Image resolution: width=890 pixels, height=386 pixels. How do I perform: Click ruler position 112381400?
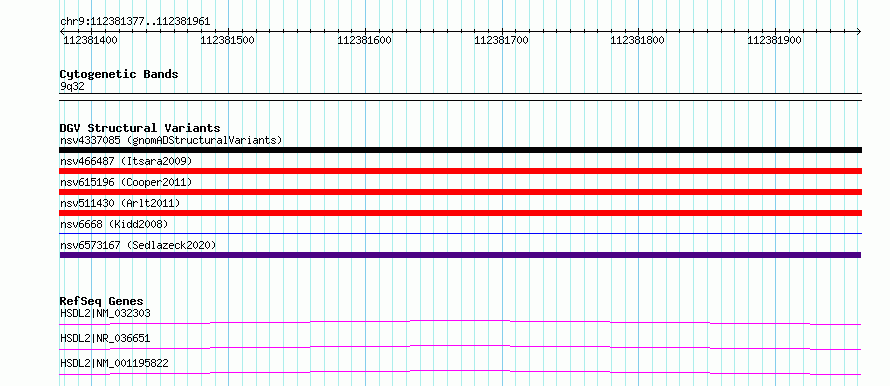(90, 40)
